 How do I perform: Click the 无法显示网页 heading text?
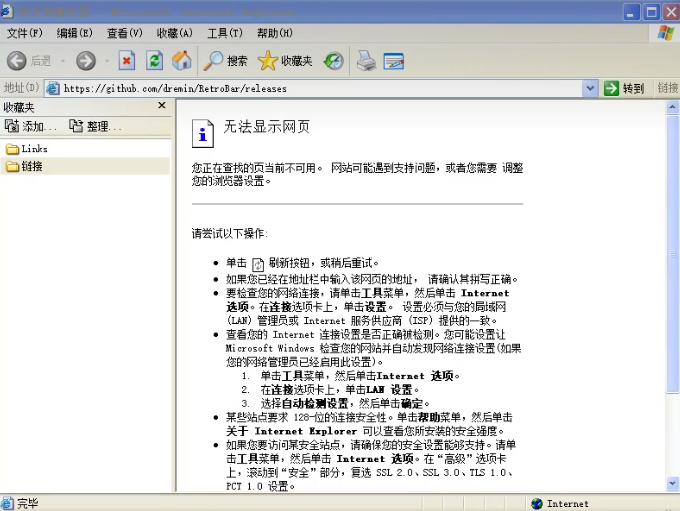[267, 127]
